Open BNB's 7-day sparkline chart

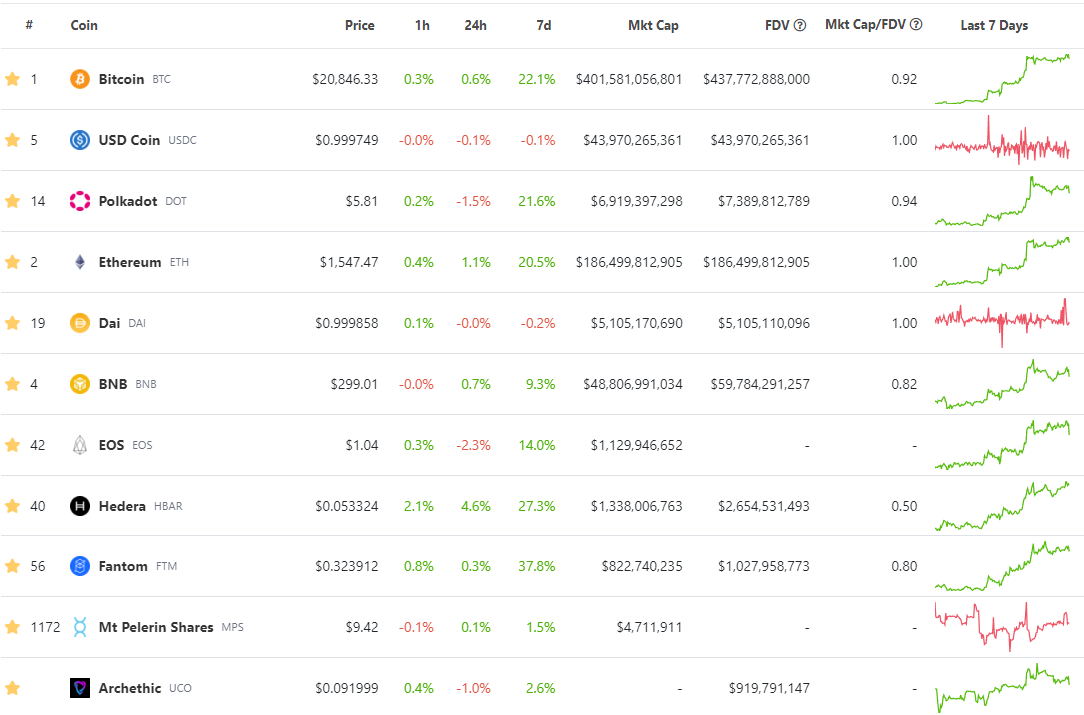click(x=1002, y=384)
